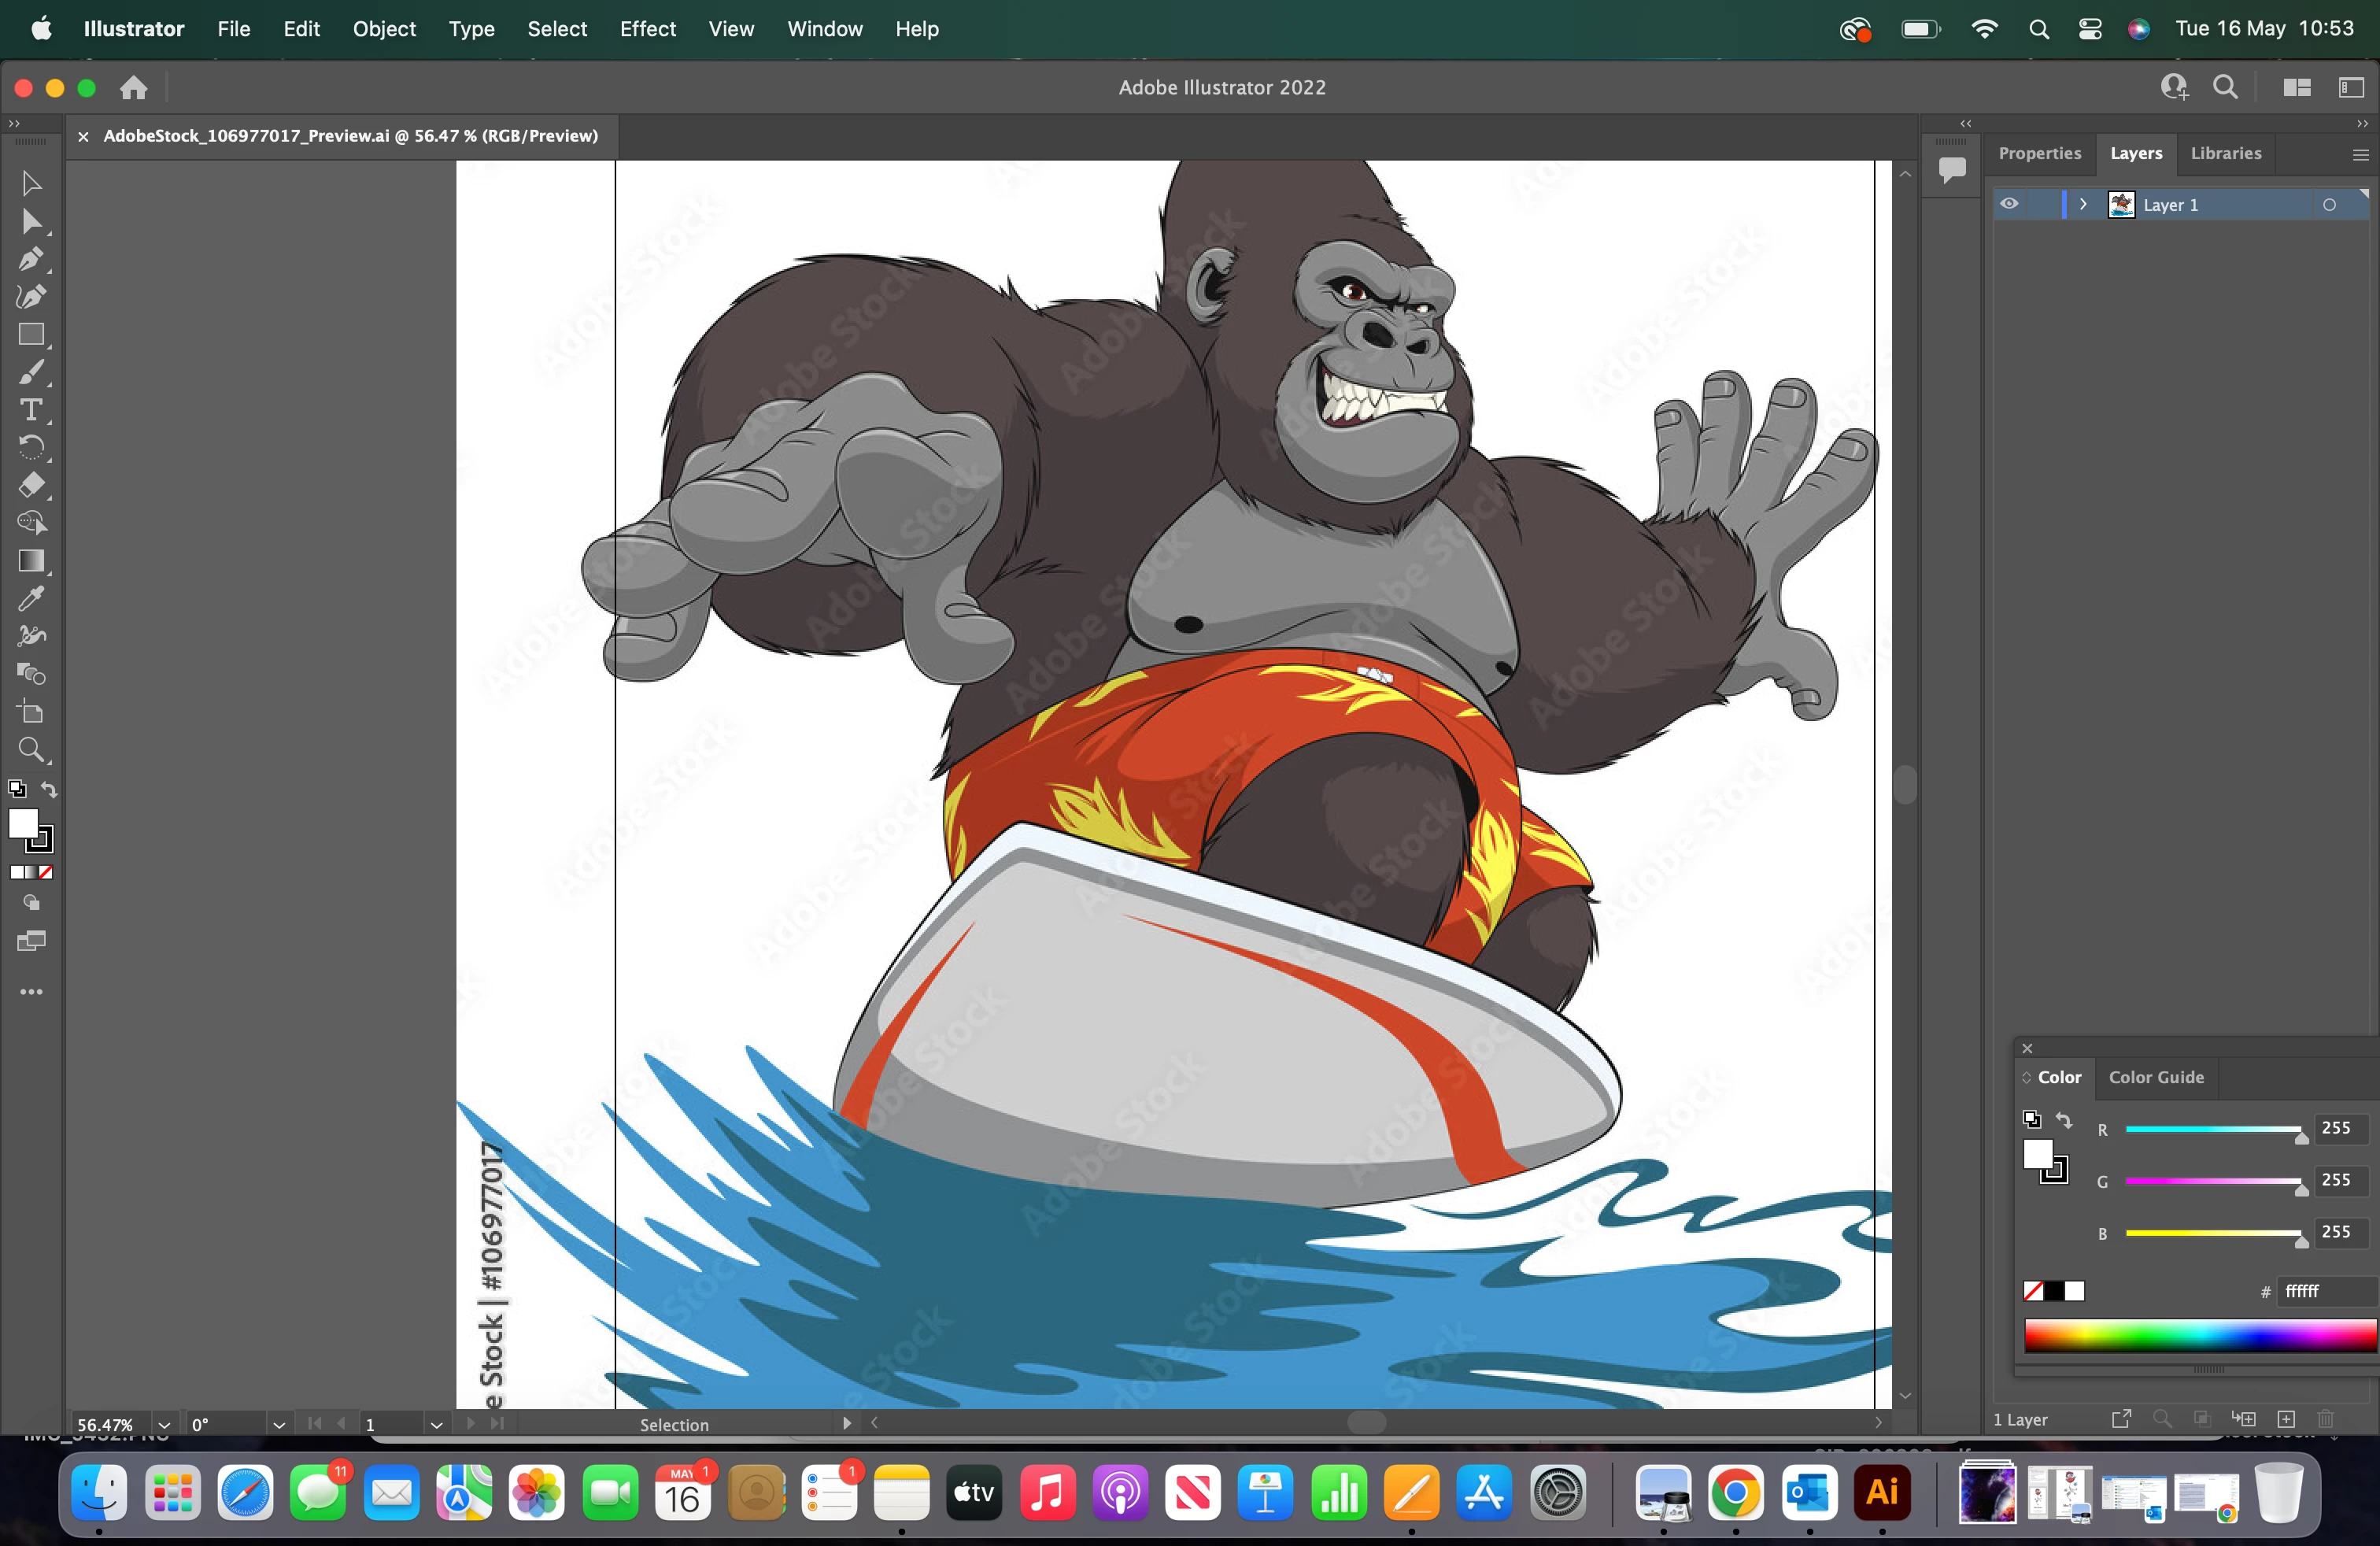
Task: Switch to the Color Guide tab
Action: coord(2156,1077)
